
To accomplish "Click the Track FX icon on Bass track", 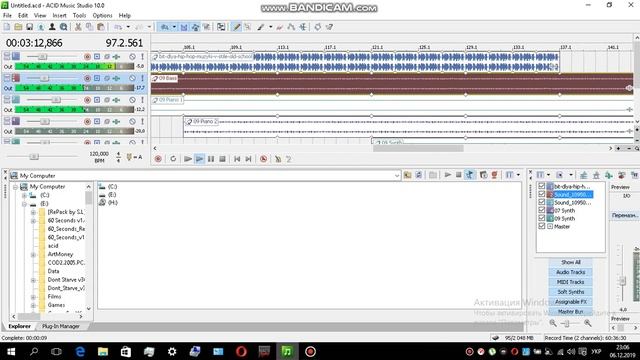I will point(116,78).
